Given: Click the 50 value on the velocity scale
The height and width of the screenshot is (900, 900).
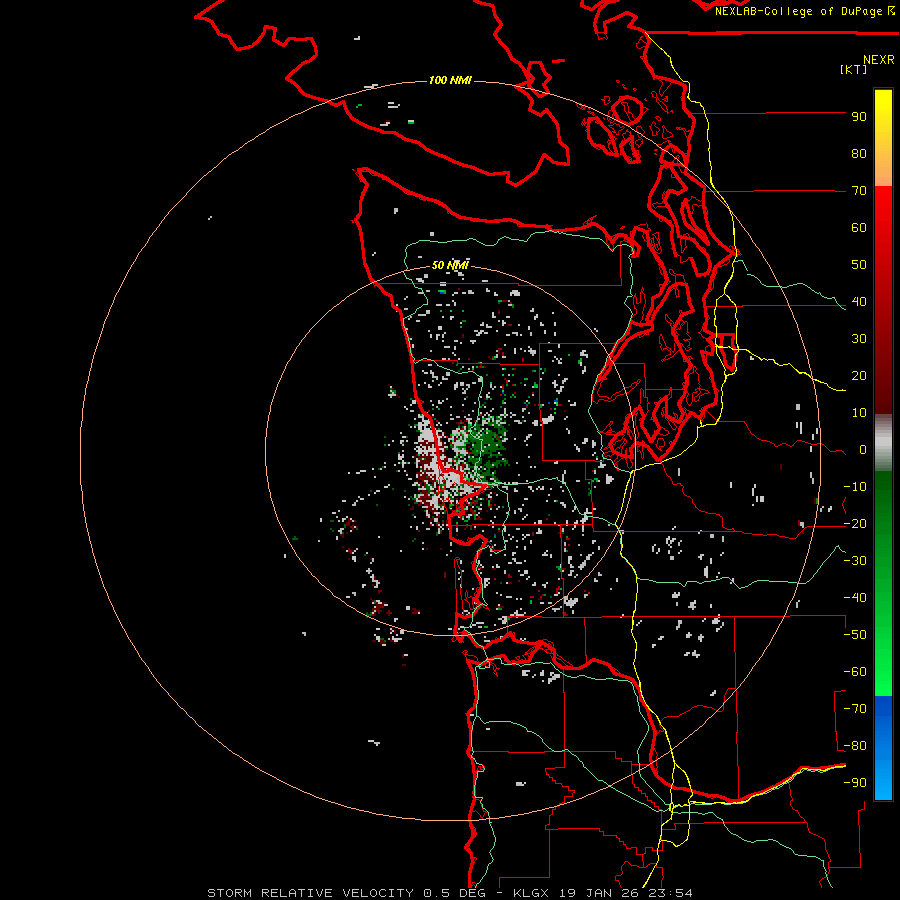Looking at the screenshot, I should pyautogui.click(x=859, y=265).
